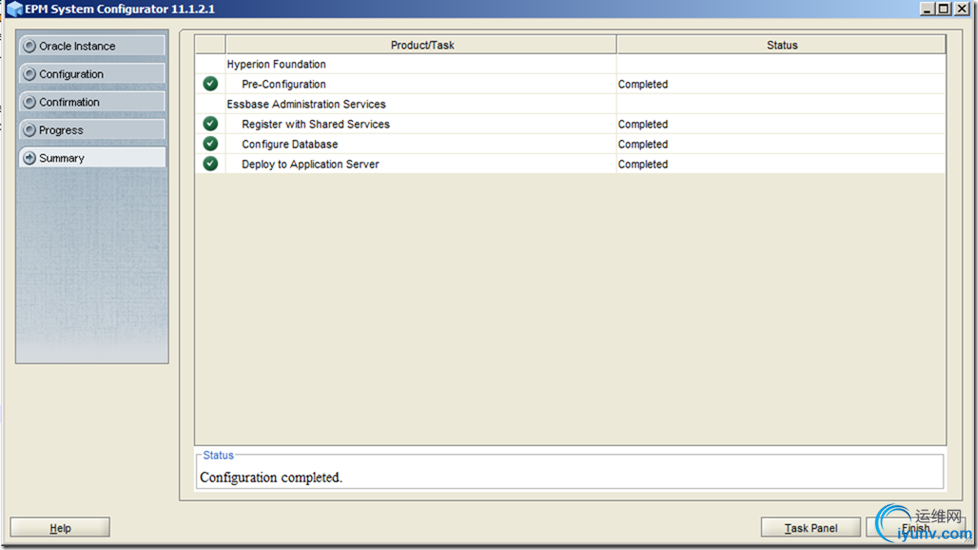This screenshot has width=978, height=550.
Task: Click the 'Configuration completed.' status message
Action: 271,477
